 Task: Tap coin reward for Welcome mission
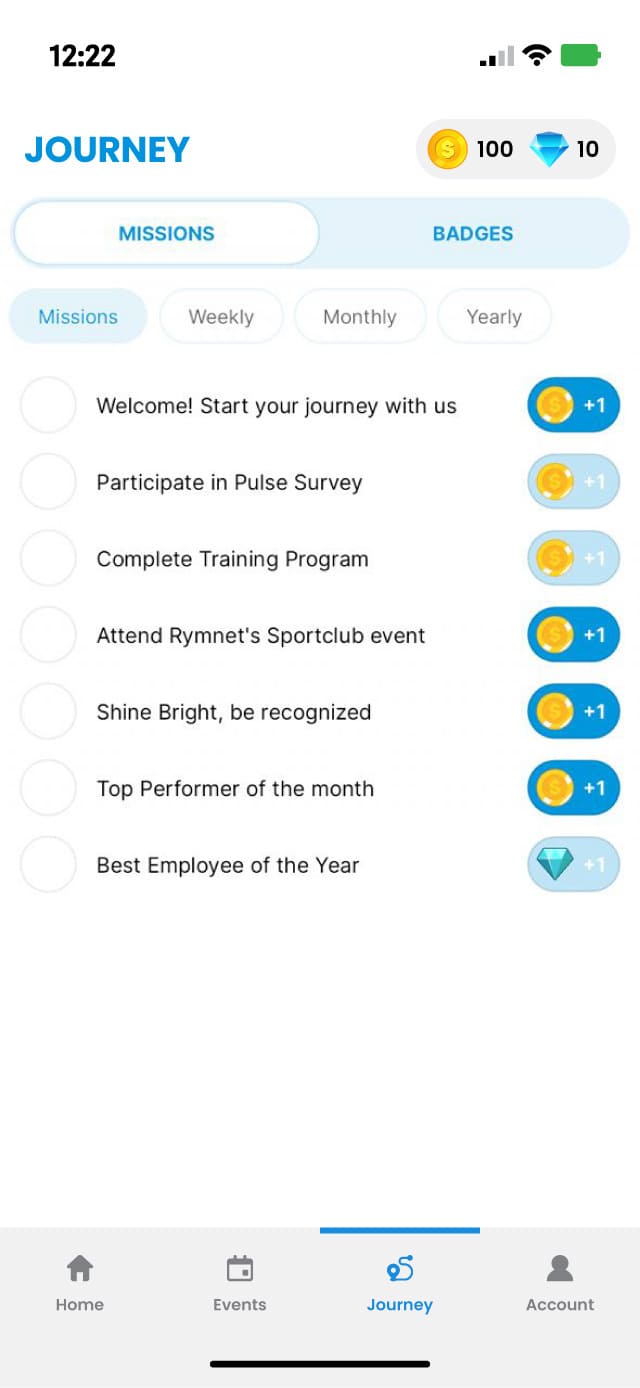pyautogui.click(x=573, y=405)
